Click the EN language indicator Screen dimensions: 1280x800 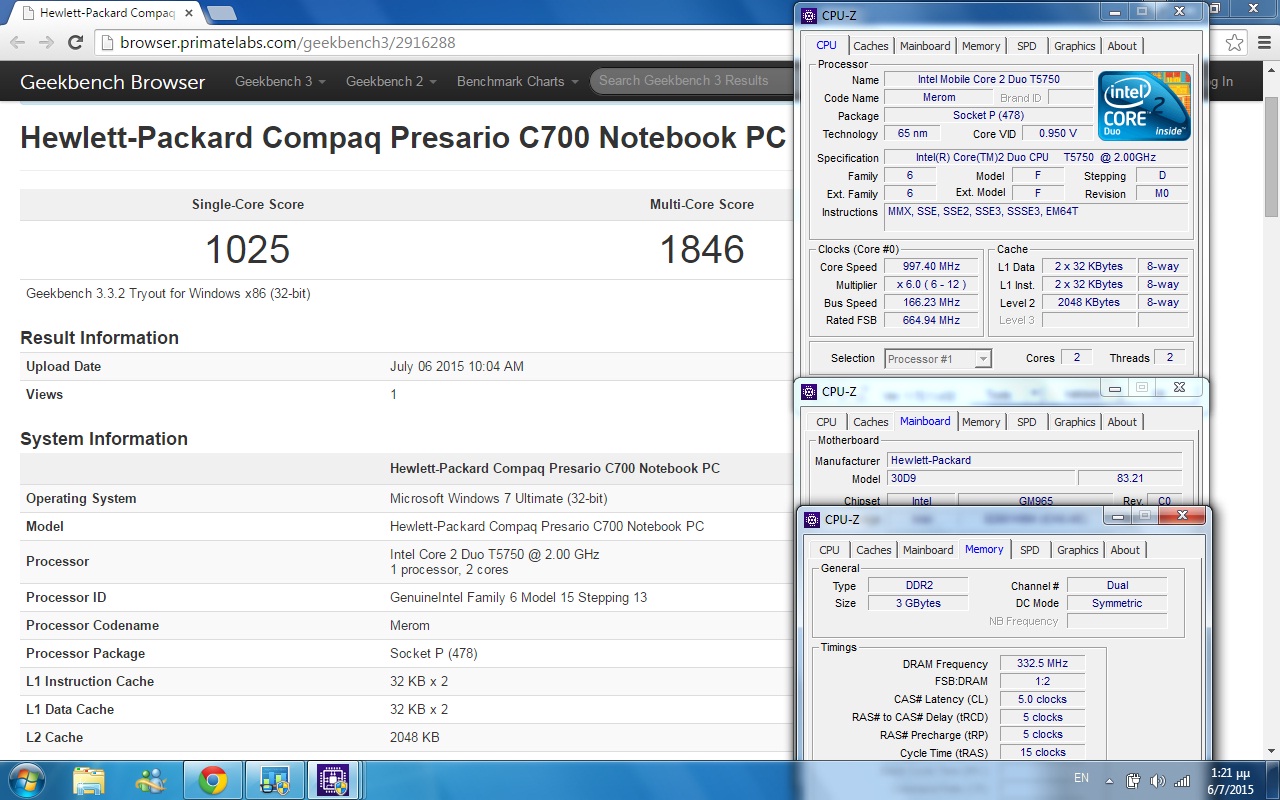tap(1081, 778)
